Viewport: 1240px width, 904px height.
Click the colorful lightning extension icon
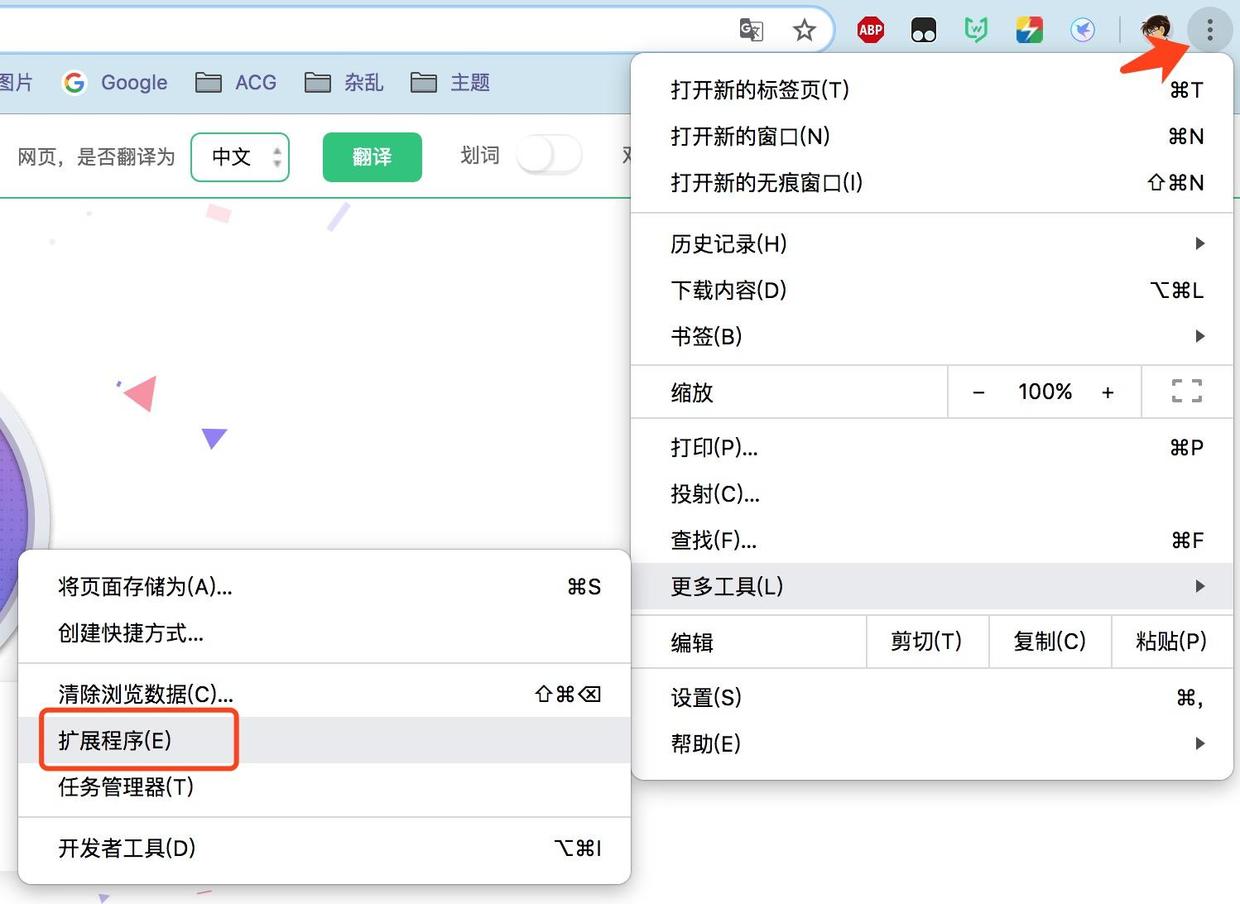[1029, 31]
